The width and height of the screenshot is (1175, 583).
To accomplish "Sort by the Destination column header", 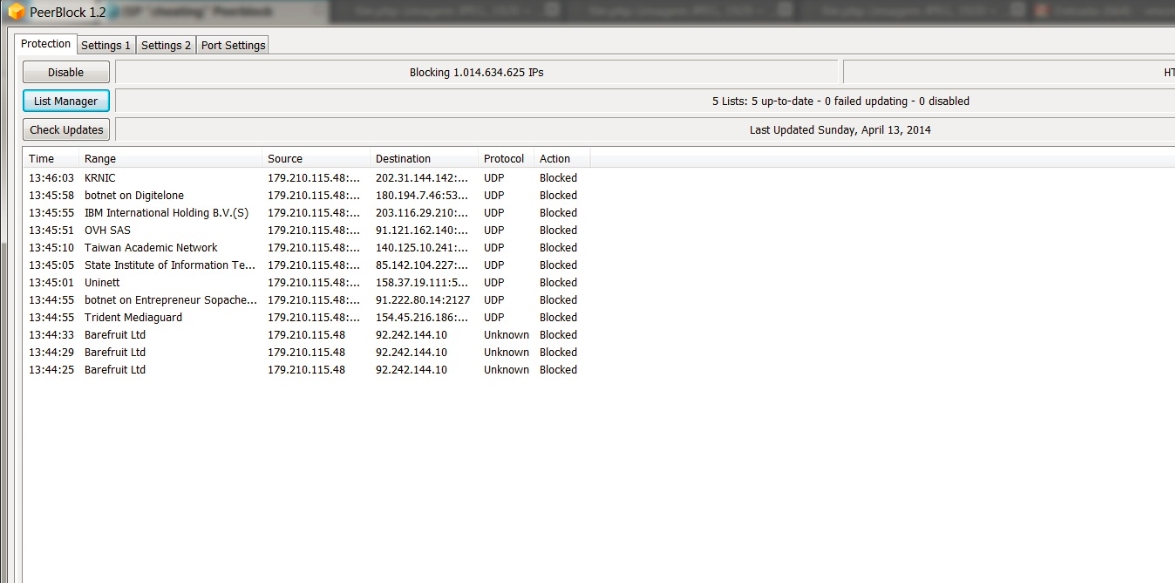I will [424, 158].
